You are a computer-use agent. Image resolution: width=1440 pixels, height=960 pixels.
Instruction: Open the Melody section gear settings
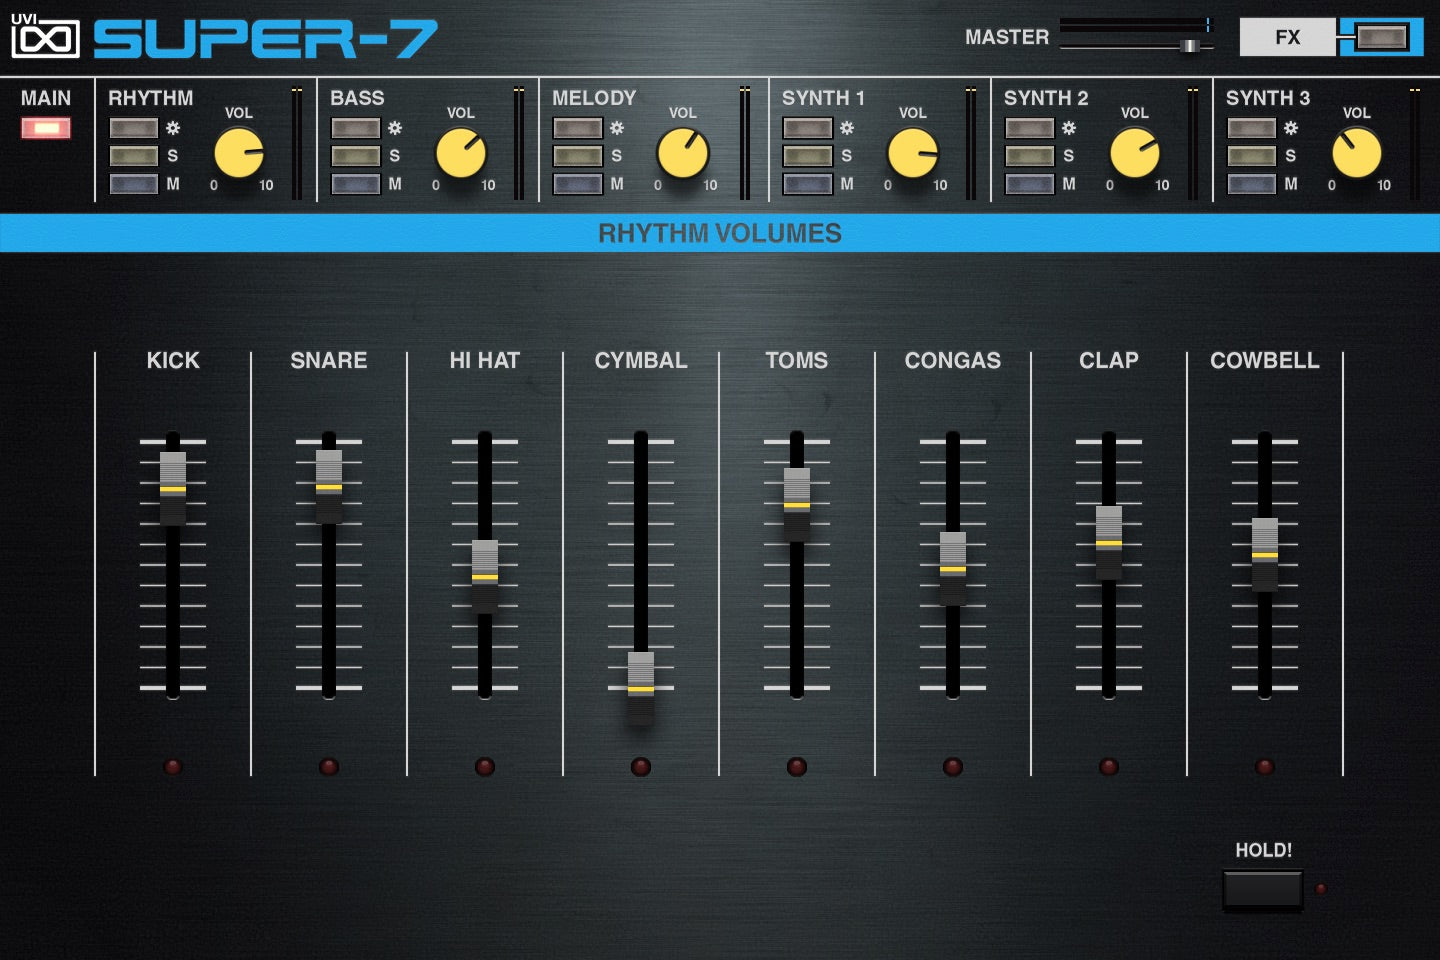tap(578, 128)
